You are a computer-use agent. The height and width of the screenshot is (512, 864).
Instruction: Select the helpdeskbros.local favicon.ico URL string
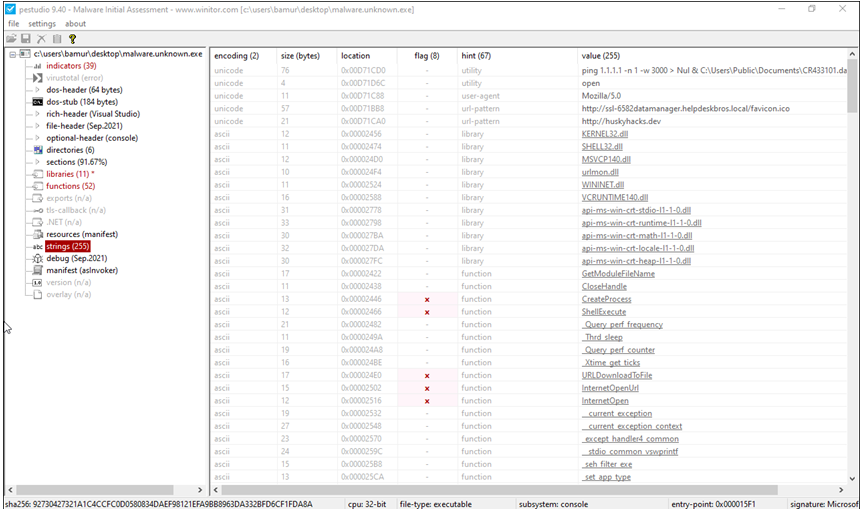click(685, 109)
